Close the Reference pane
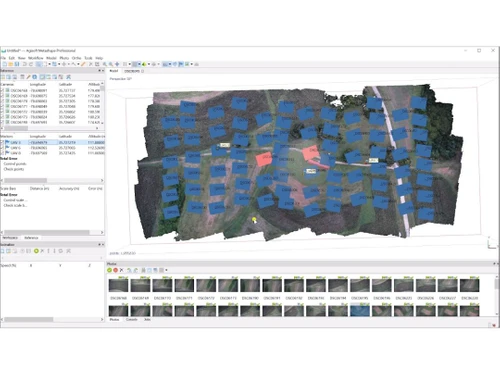 point(103,71)
